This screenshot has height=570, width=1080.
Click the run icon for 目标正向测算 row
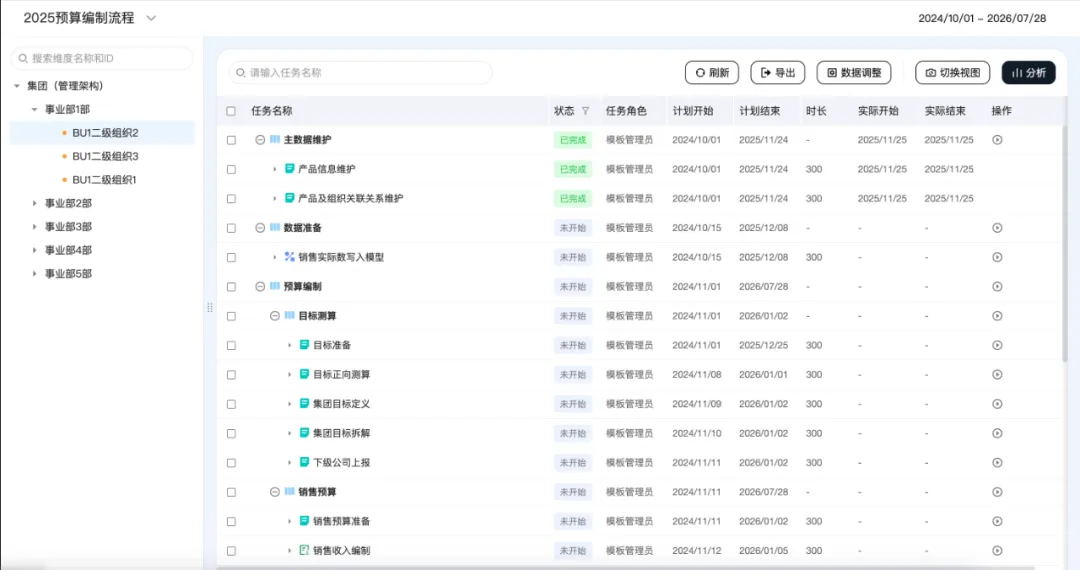(x=997, y=374)
